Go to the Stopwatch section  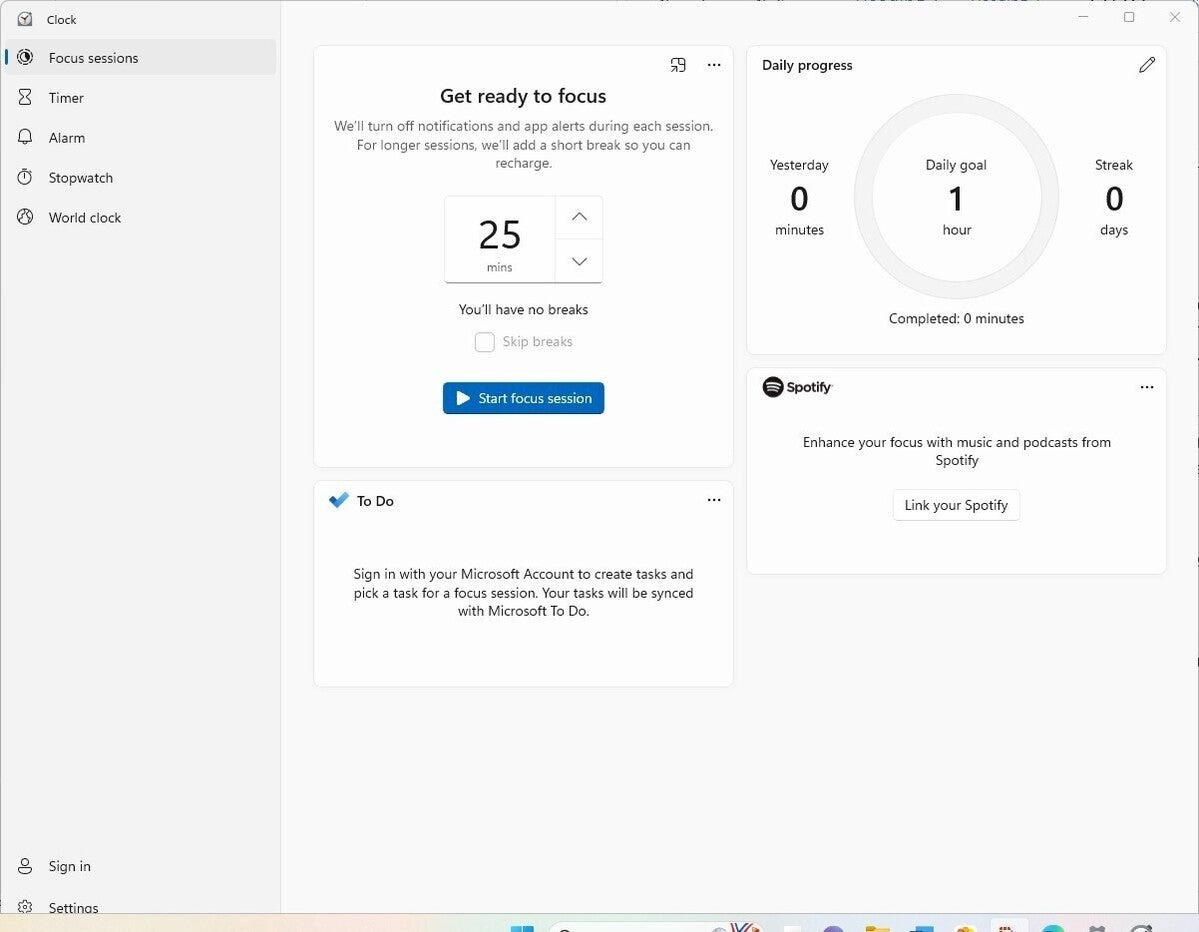point(141,177)
